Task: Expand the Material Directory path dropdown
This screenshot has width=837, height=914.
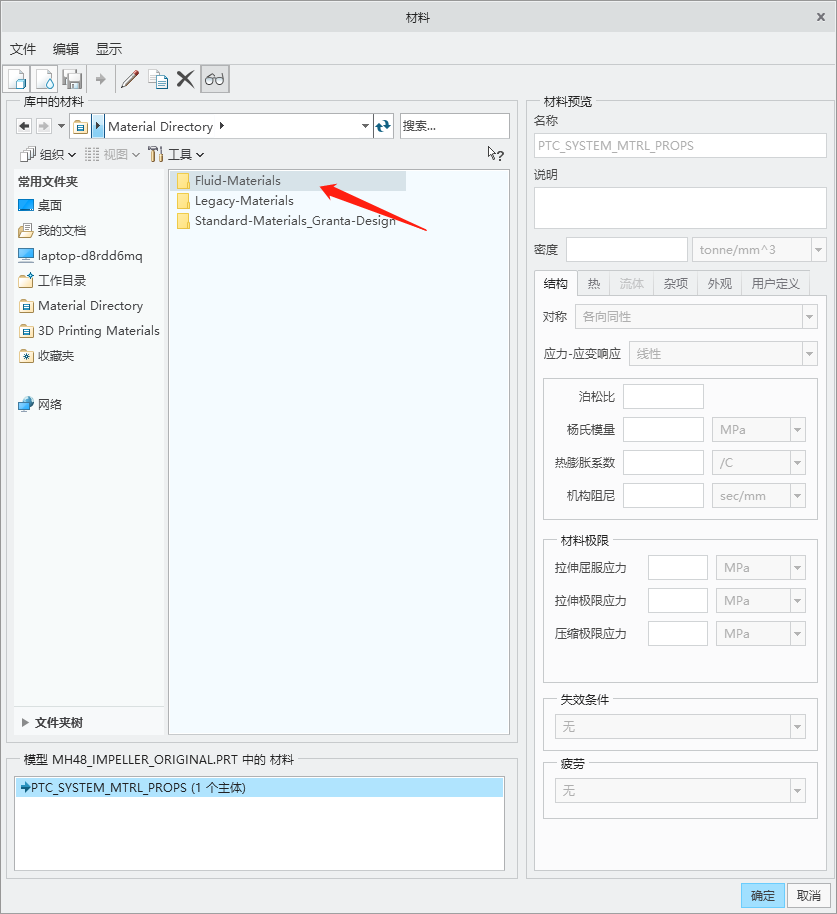Action: click(365, 126)
